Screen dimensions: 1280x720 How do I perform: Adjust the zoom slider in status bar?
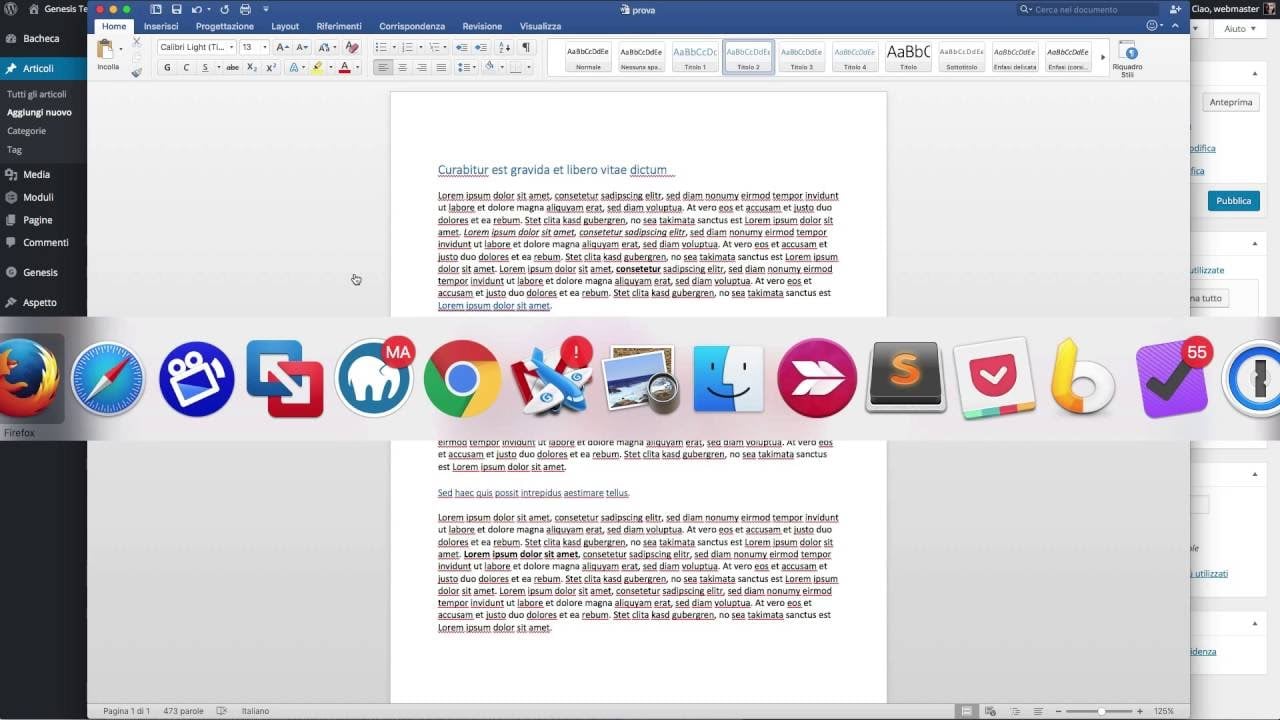coord(1101,711)
